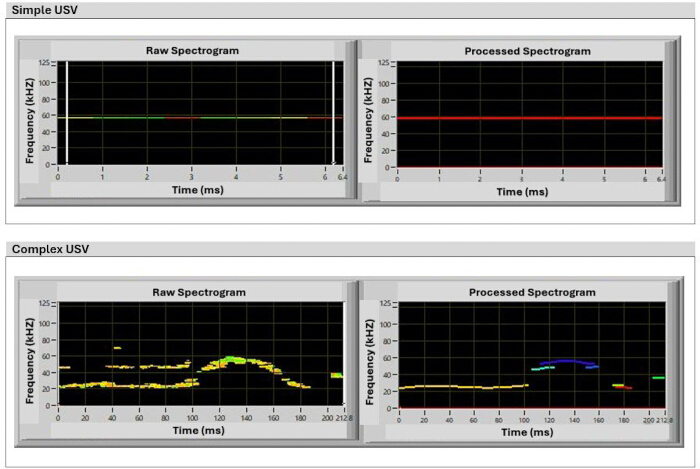Click the green segment at right edge of Complex processed spectrogram
The height and width of the screenshot is (469, 700).
[x=658, y=378]
